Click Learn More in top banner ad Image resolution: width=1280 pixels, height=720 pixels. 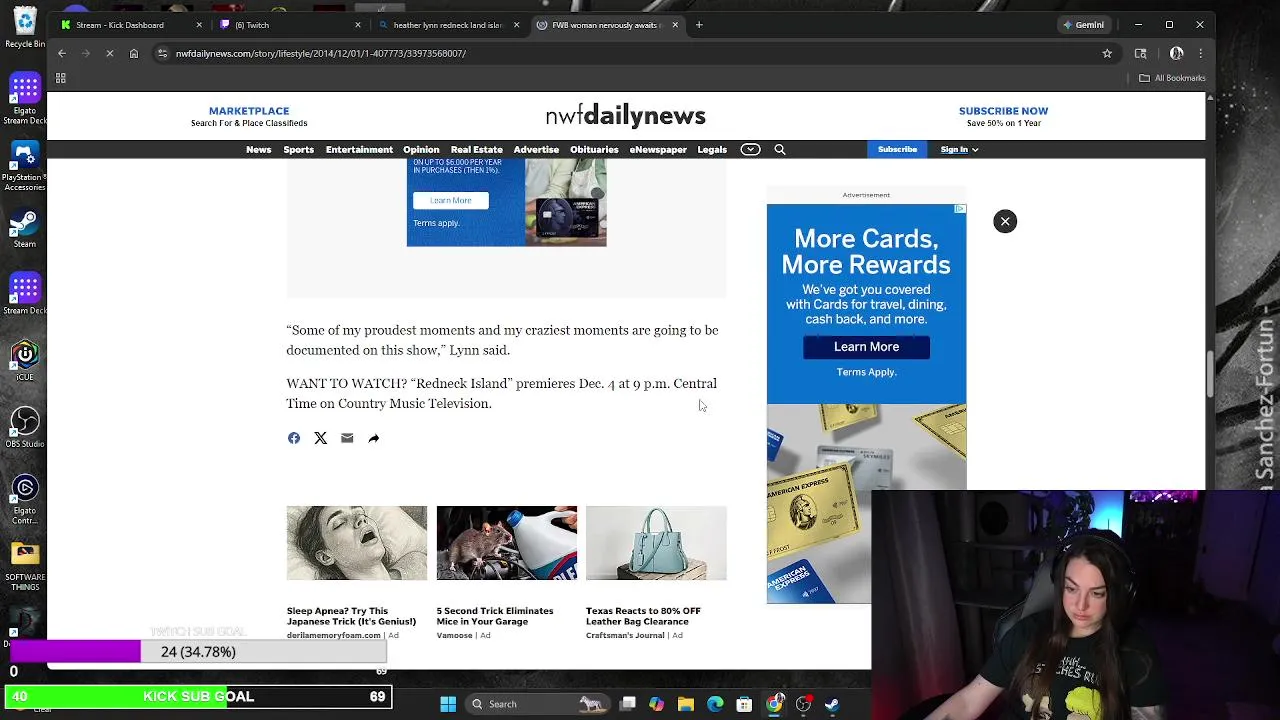click(x=450, y=200)
